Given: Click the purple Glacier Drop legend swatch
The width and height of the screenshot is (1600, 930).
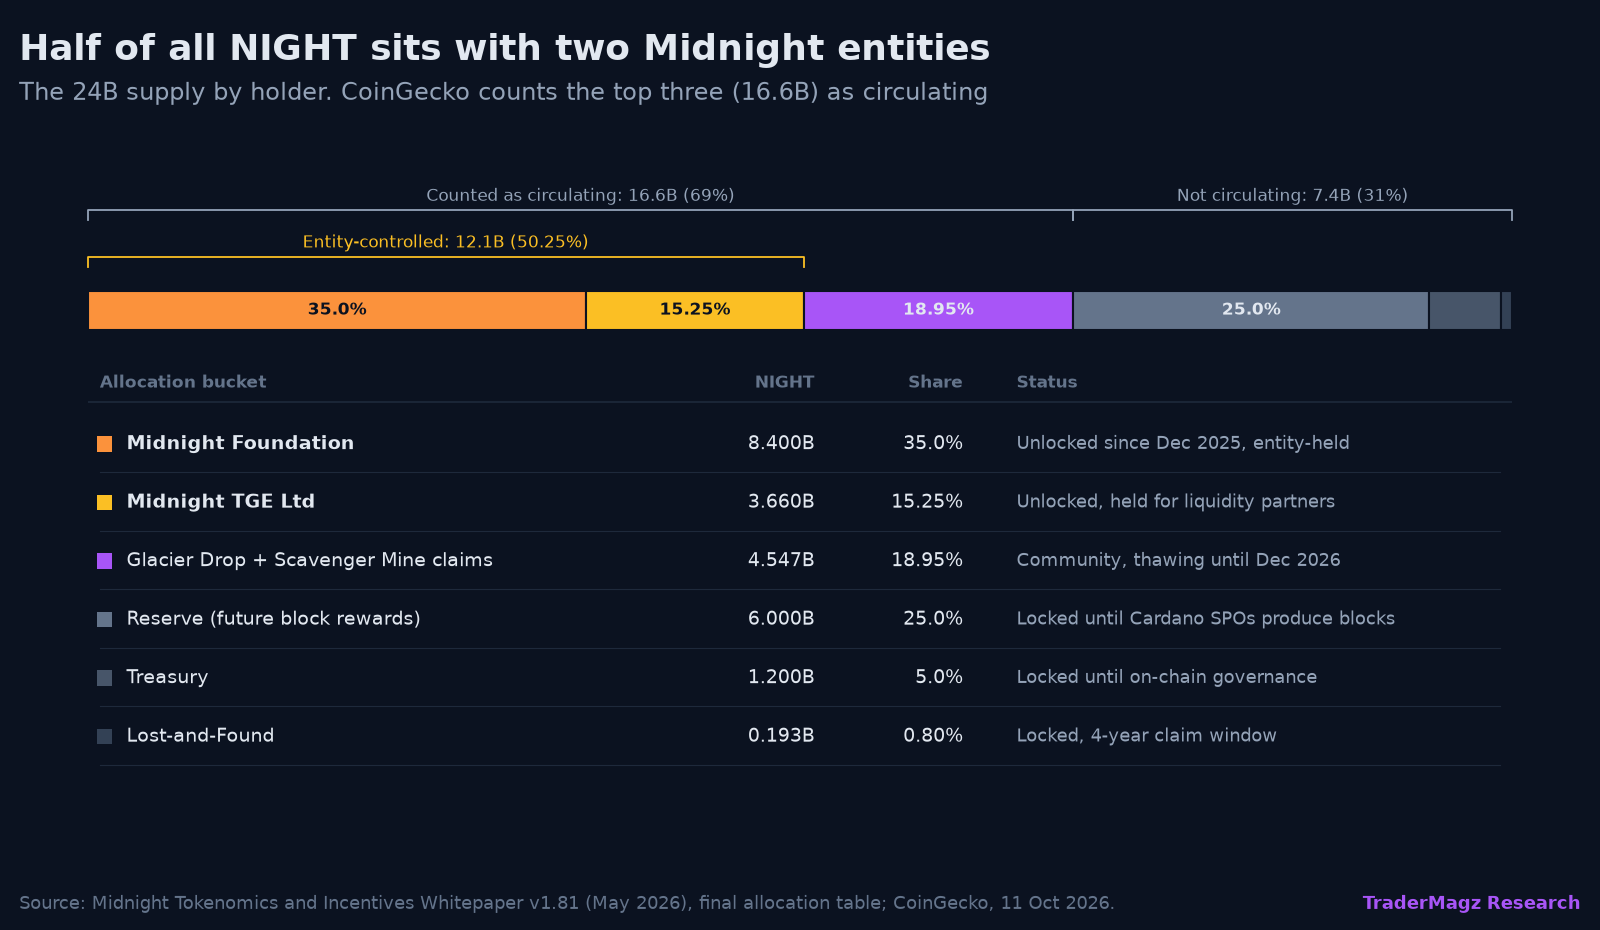Looking at the screenshot, I should (104, 561).
